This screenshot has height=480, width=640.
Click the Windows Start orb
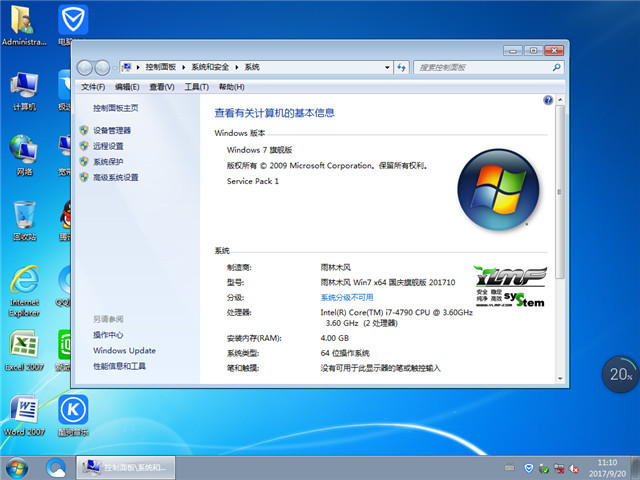17,468
